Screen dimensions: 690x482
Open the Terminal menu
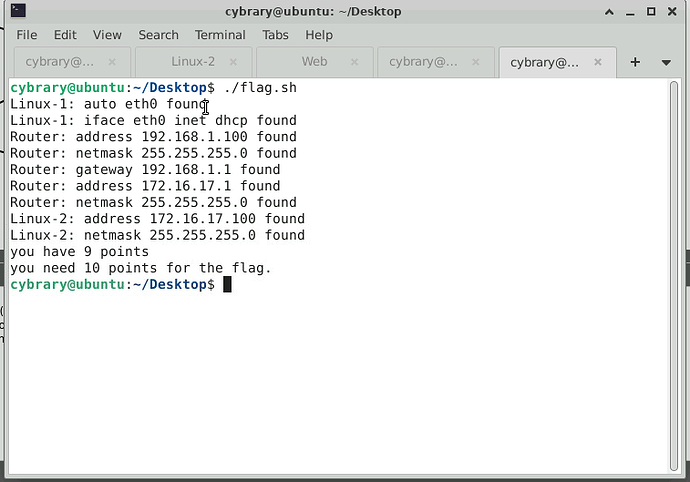click(220, 34)
